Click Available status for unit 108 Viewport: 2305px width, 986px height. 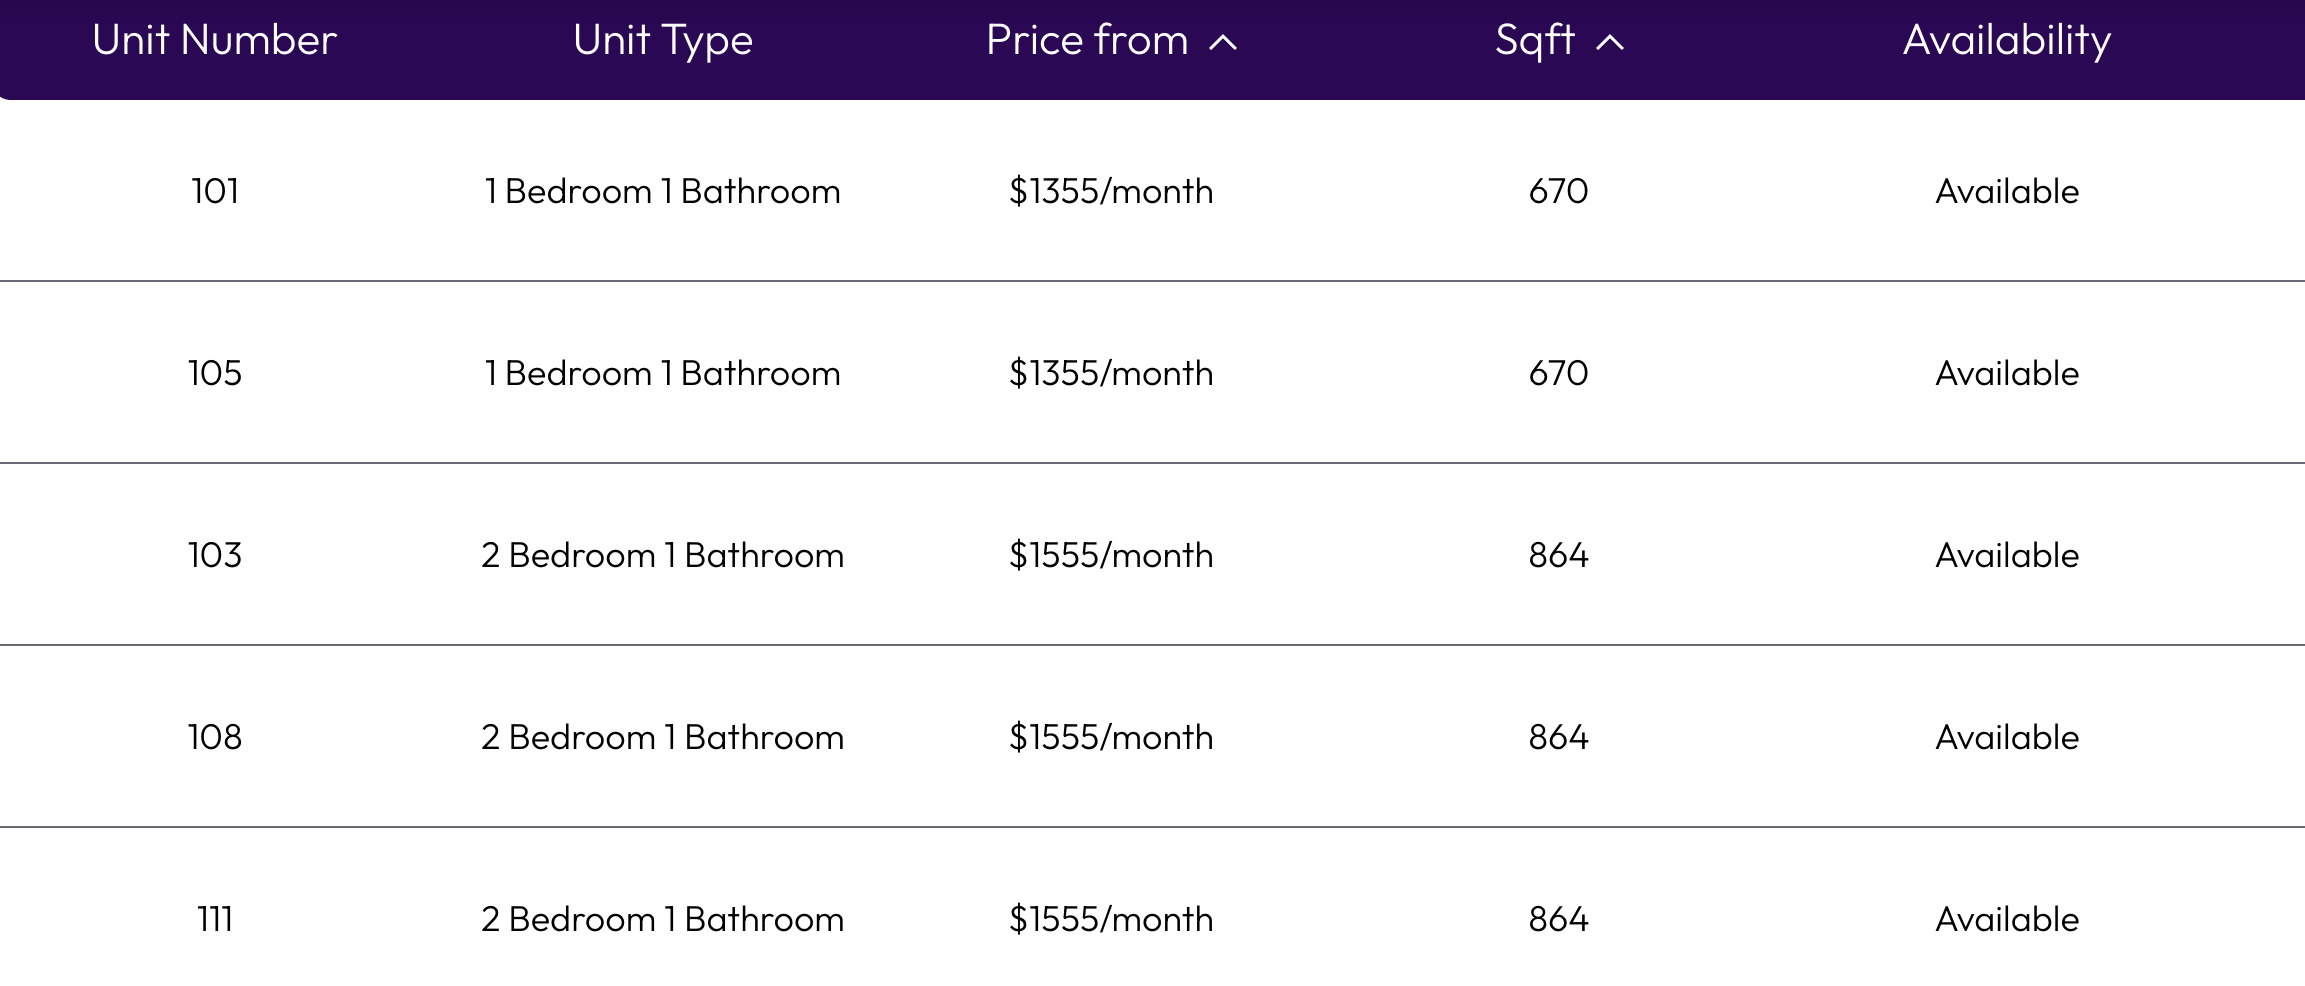(x=2006, y=737)
